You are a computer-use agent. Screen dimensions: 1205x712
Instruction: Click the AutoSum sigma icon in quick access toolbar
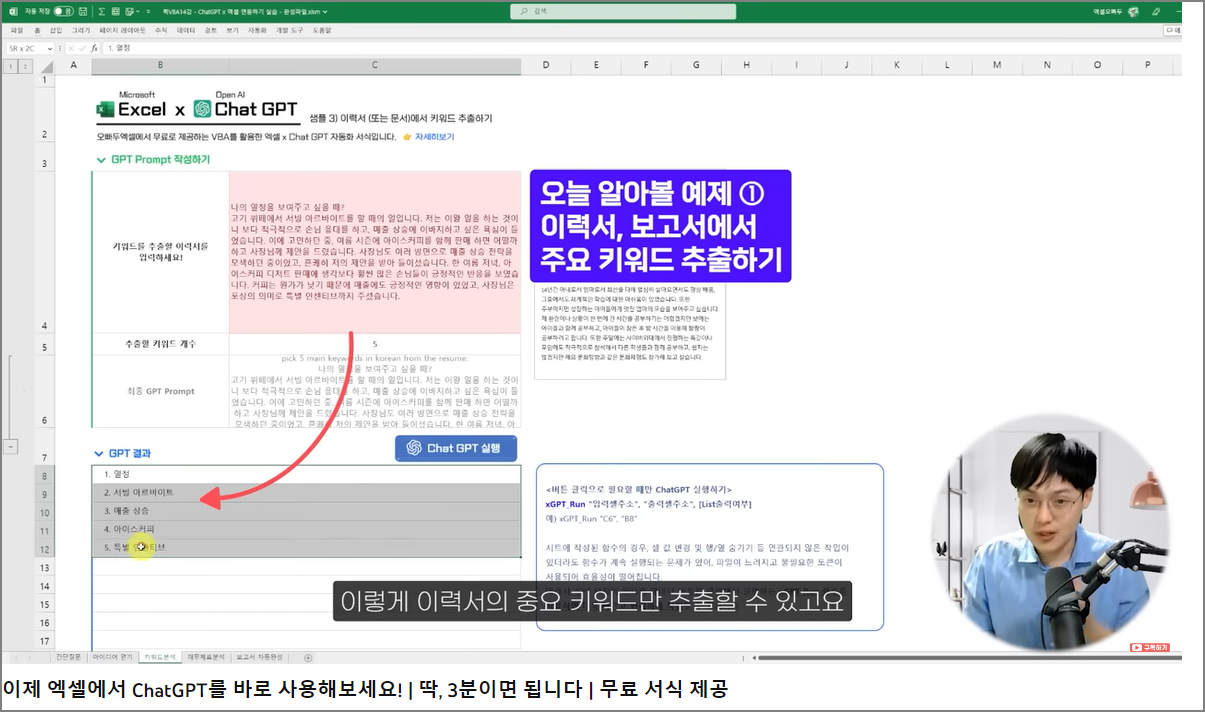pyautogui.click(x=103, y=11)
